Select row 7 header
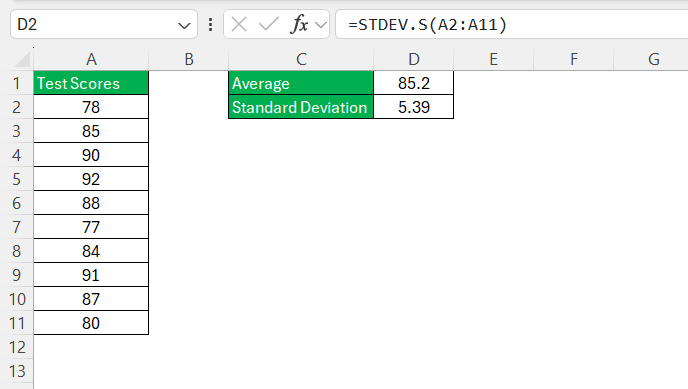The width and height of the screenshot is (688, 389). pyautogui.click(x=17, y=227)
